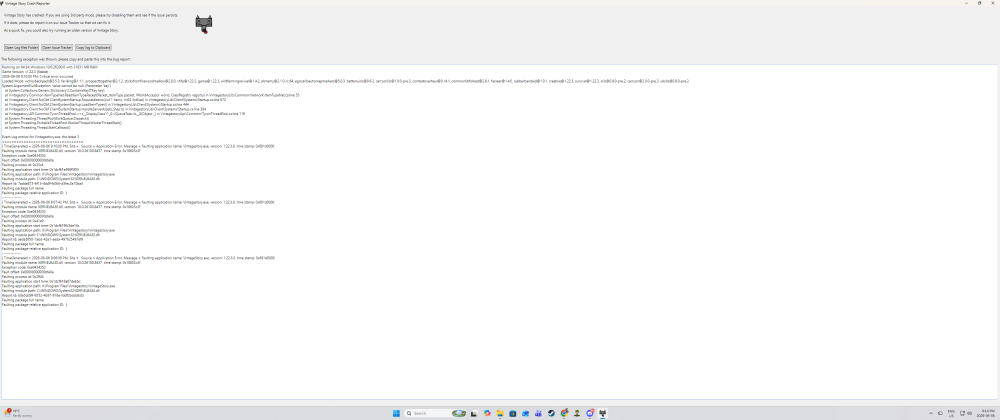Image resolution: width=1000 pixels, height=420 pixels.
Task: Open File Explorer from taskbar
Action: pos(500,413)
